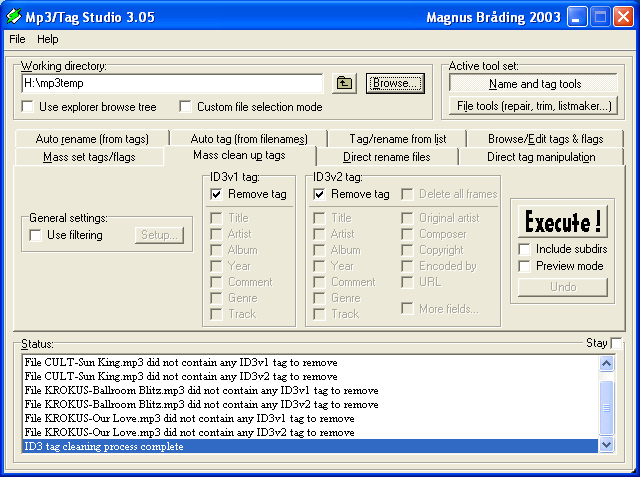This screenshot has height=477, width=640.
Task: Select 'ID3 tag cleaning process complete' line
Action: pos(310,446)
